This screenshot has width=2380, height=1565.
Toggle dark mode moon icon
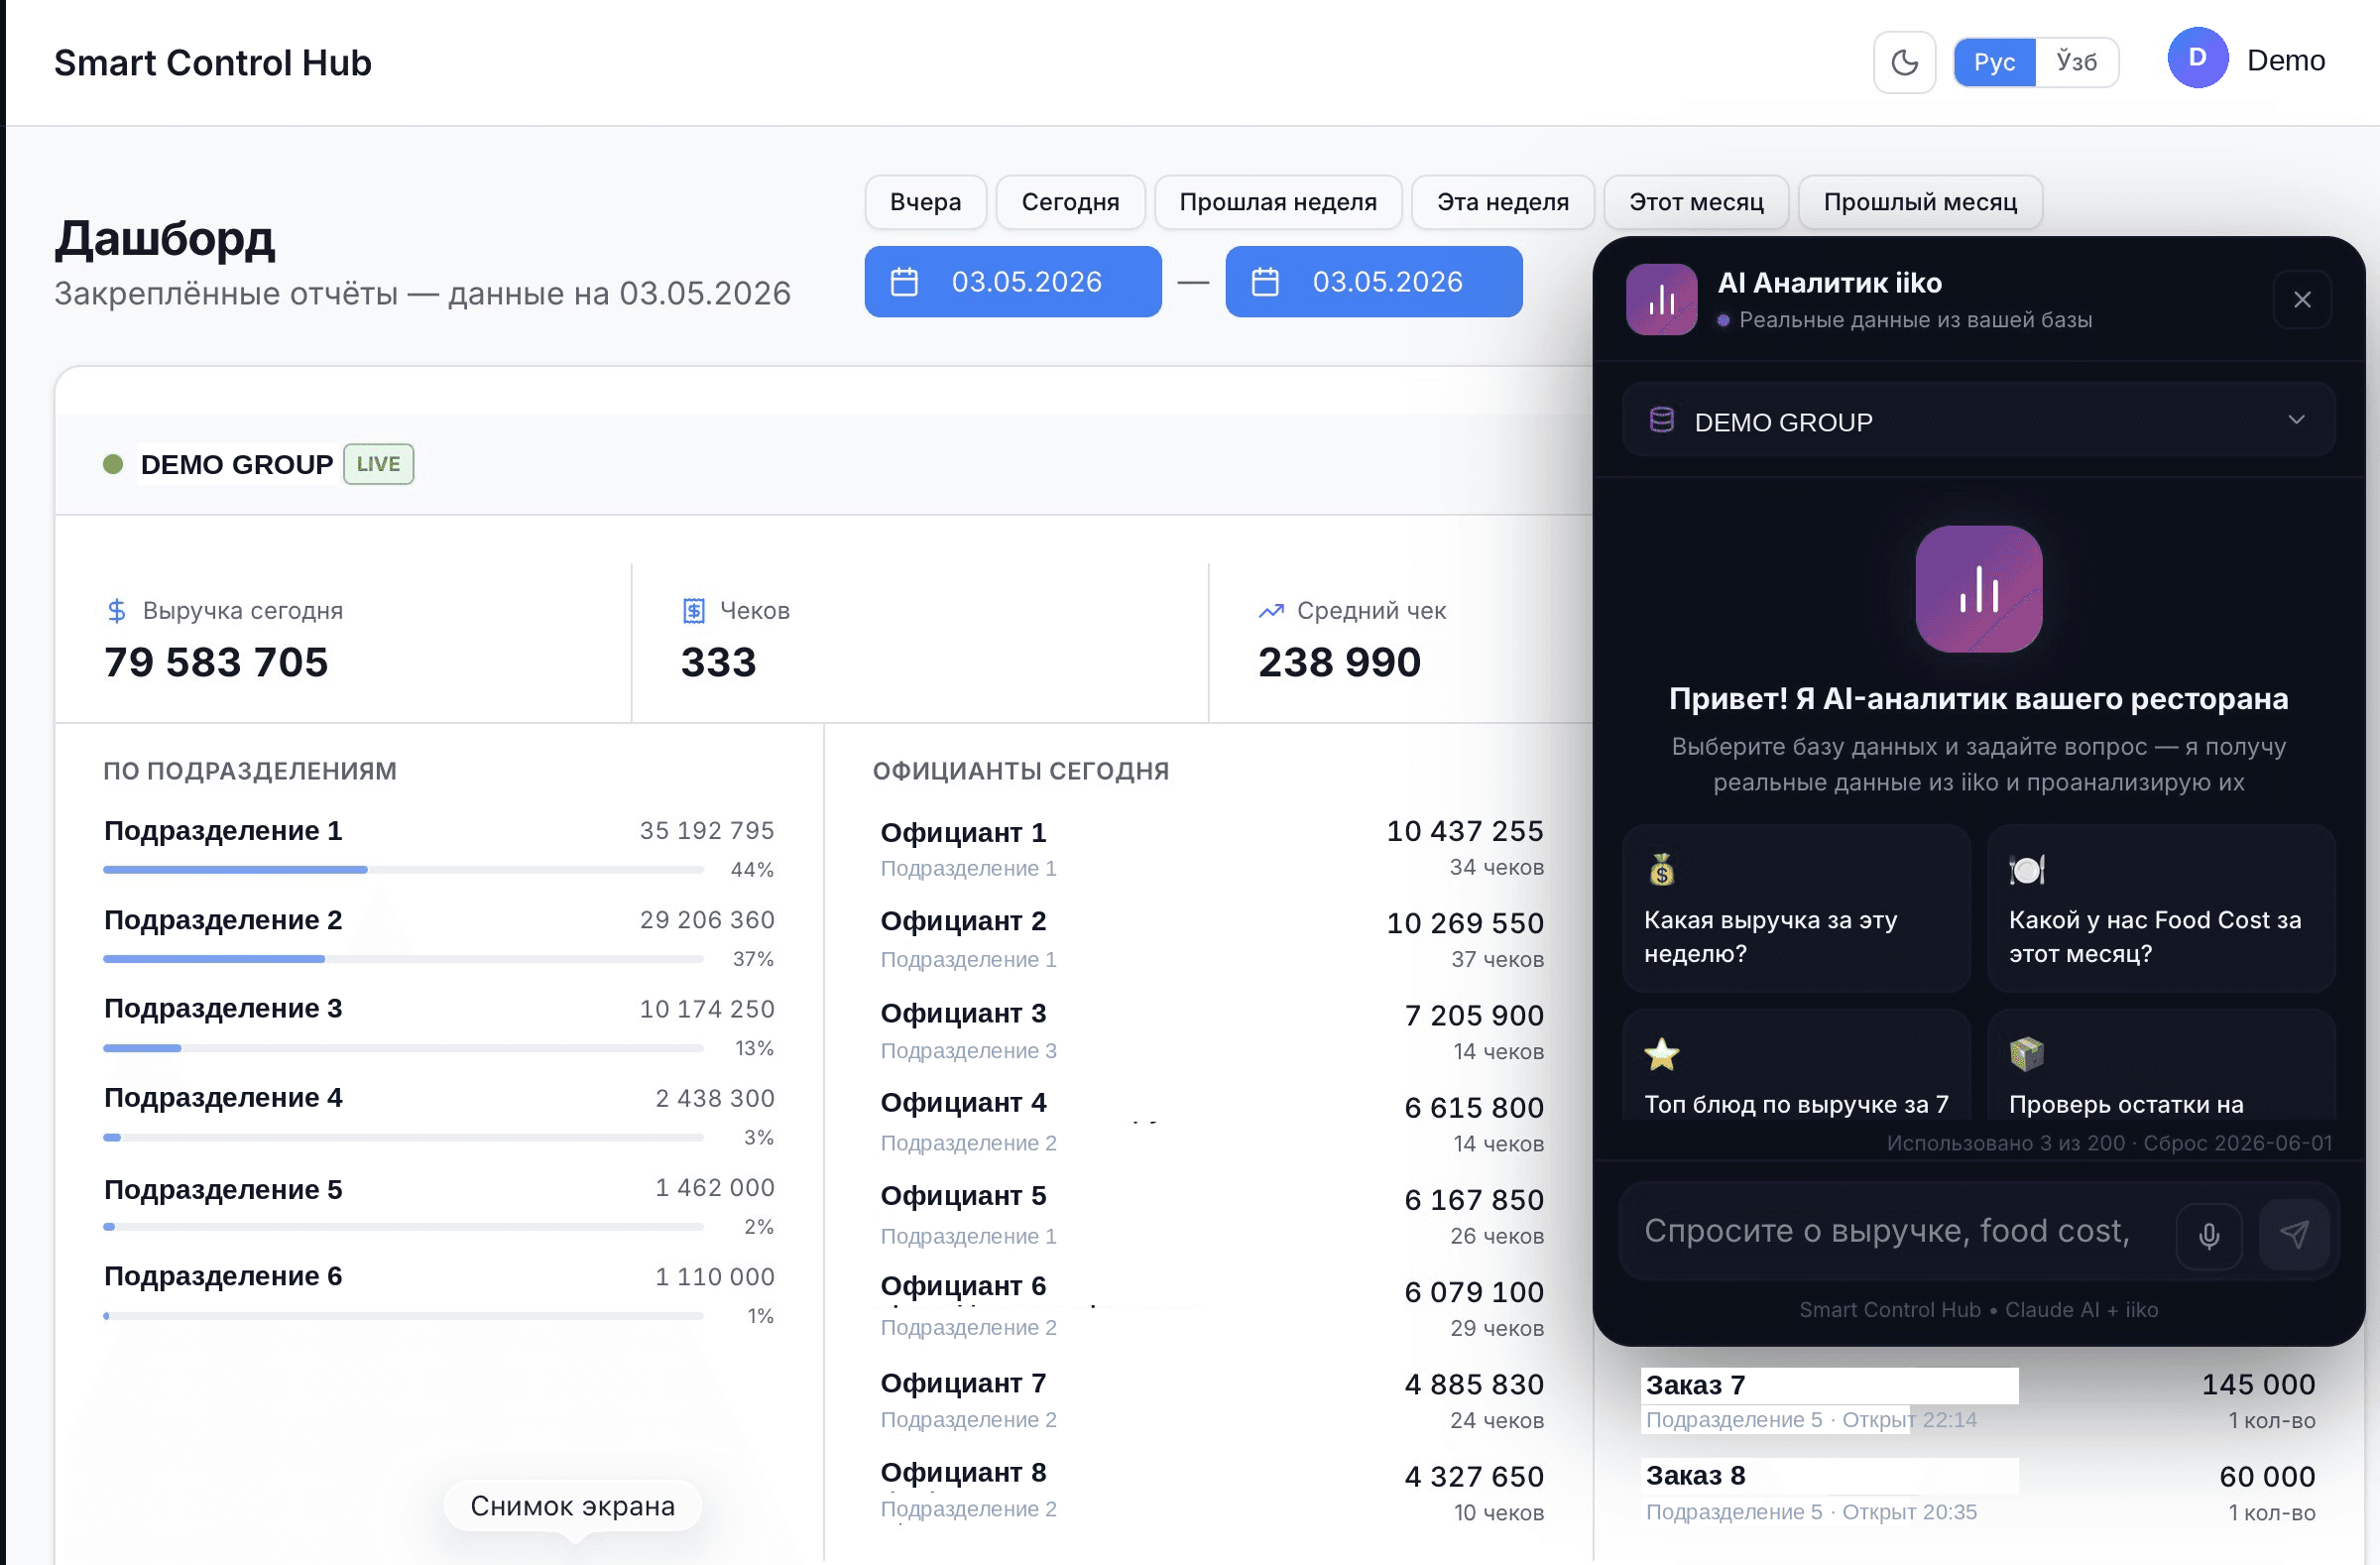pos(1904,62)
